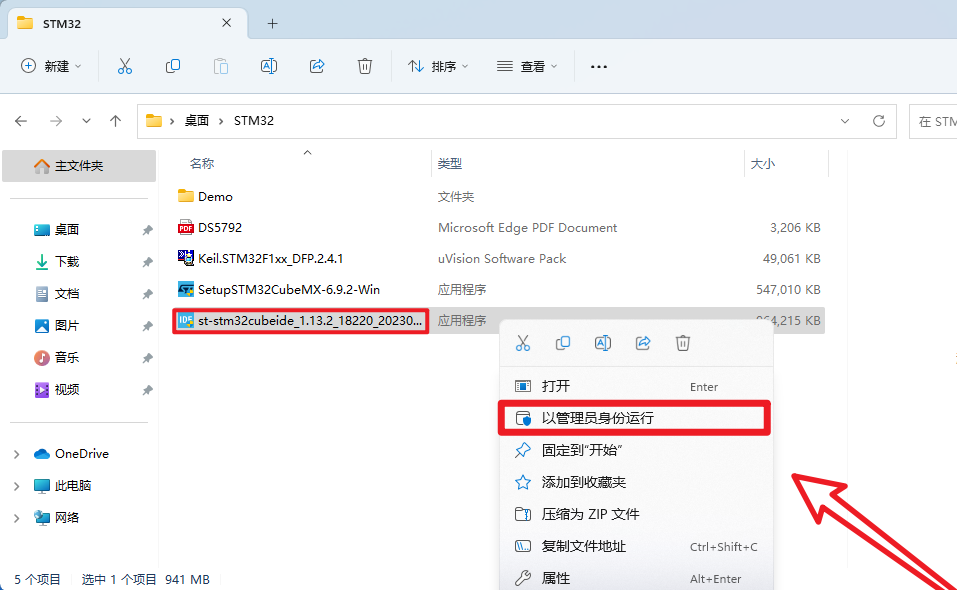Click the Delete trash icon in the context menu
957x590 pixels.
pos(682,343)
